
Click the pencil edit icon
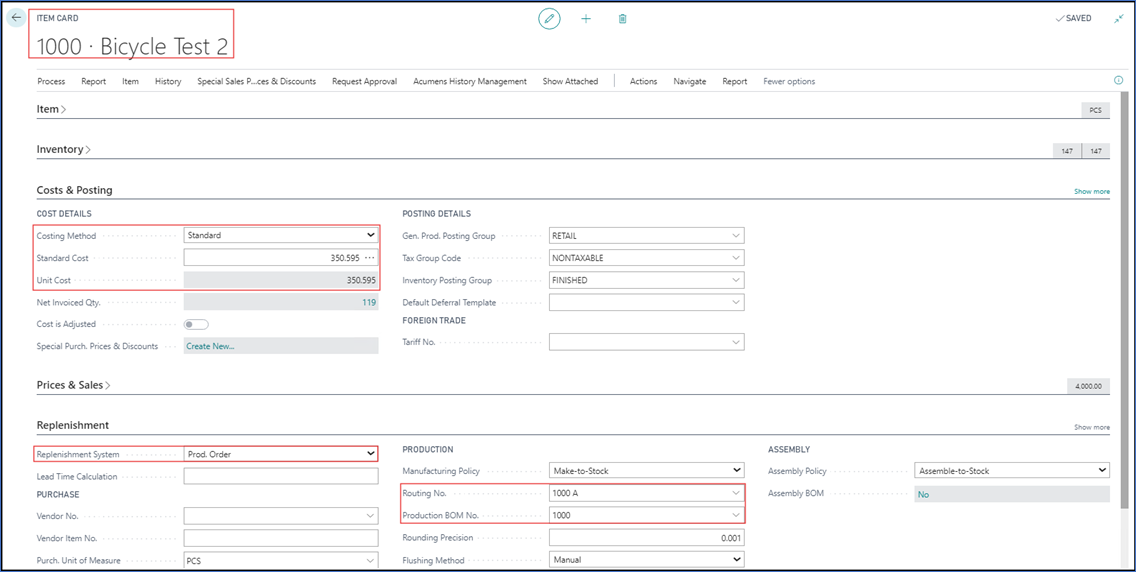coord(549,19)
